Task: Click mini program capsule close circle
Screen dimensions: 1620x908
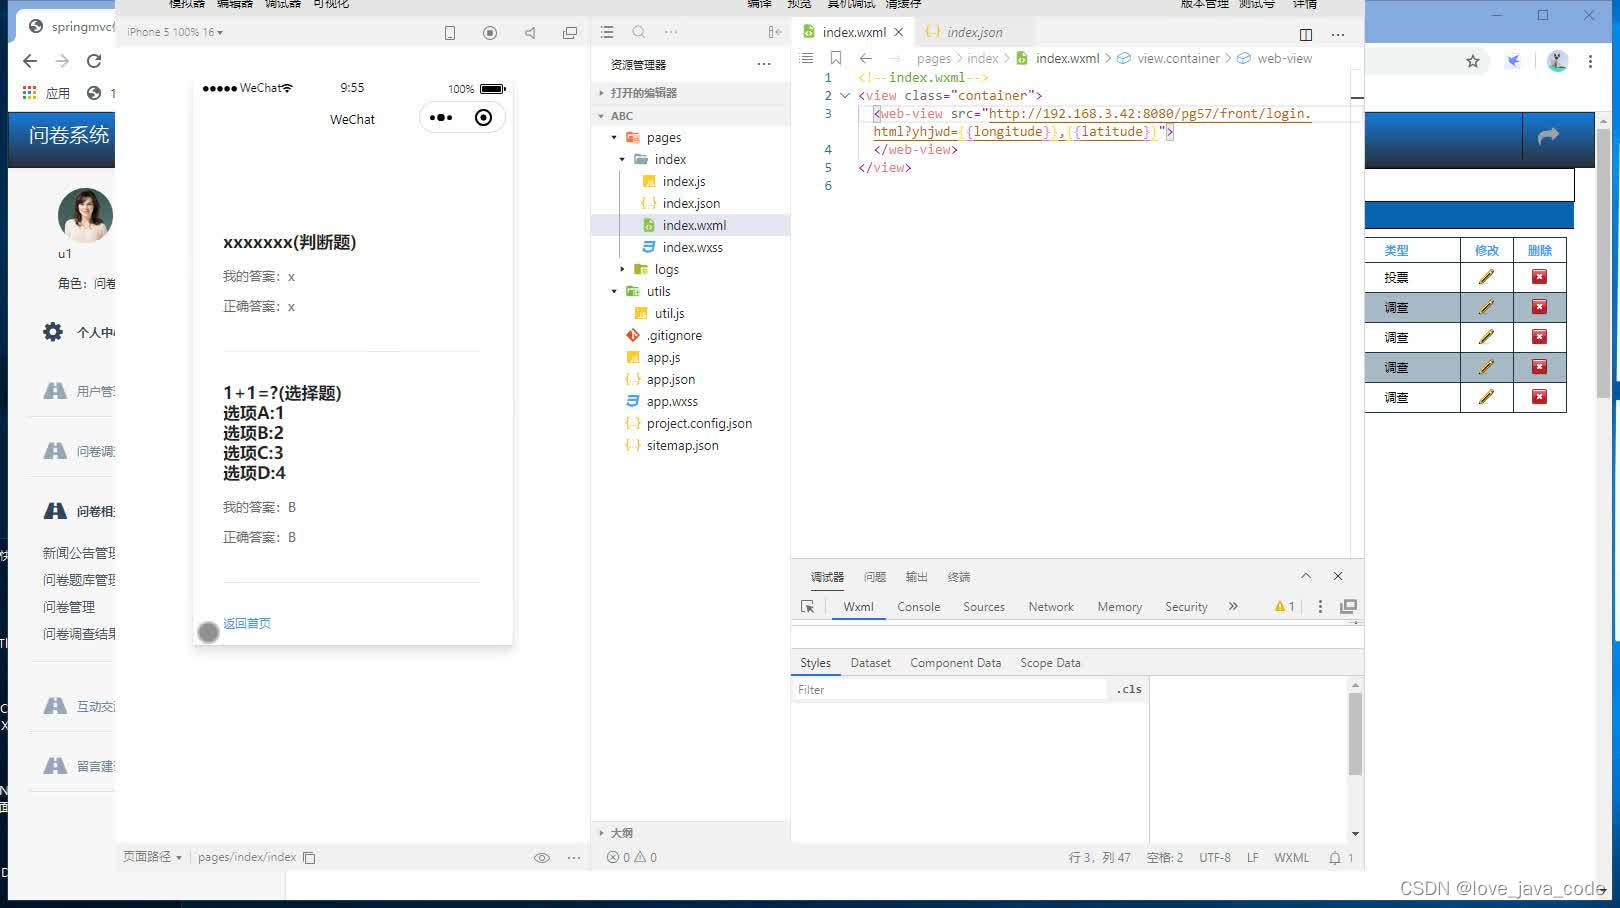Action: pos(484,118)
